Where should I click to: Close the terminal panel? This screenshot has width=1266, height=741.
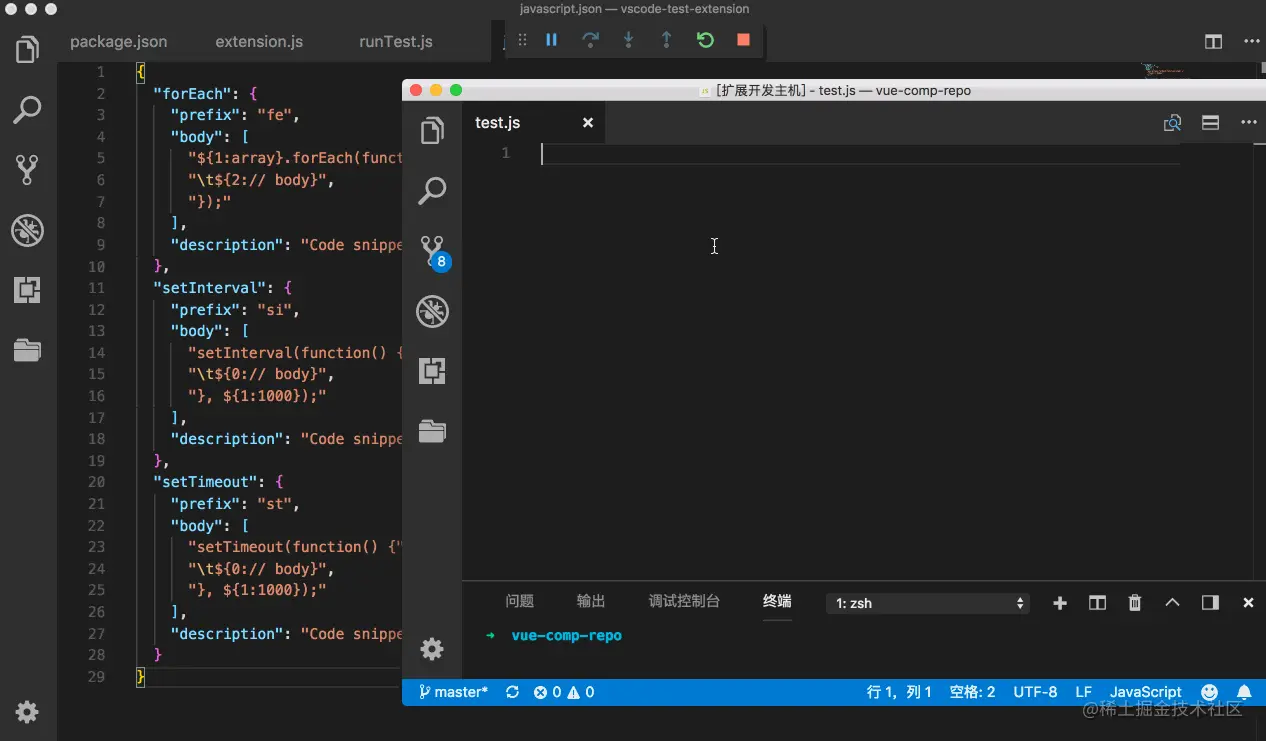1248,603
